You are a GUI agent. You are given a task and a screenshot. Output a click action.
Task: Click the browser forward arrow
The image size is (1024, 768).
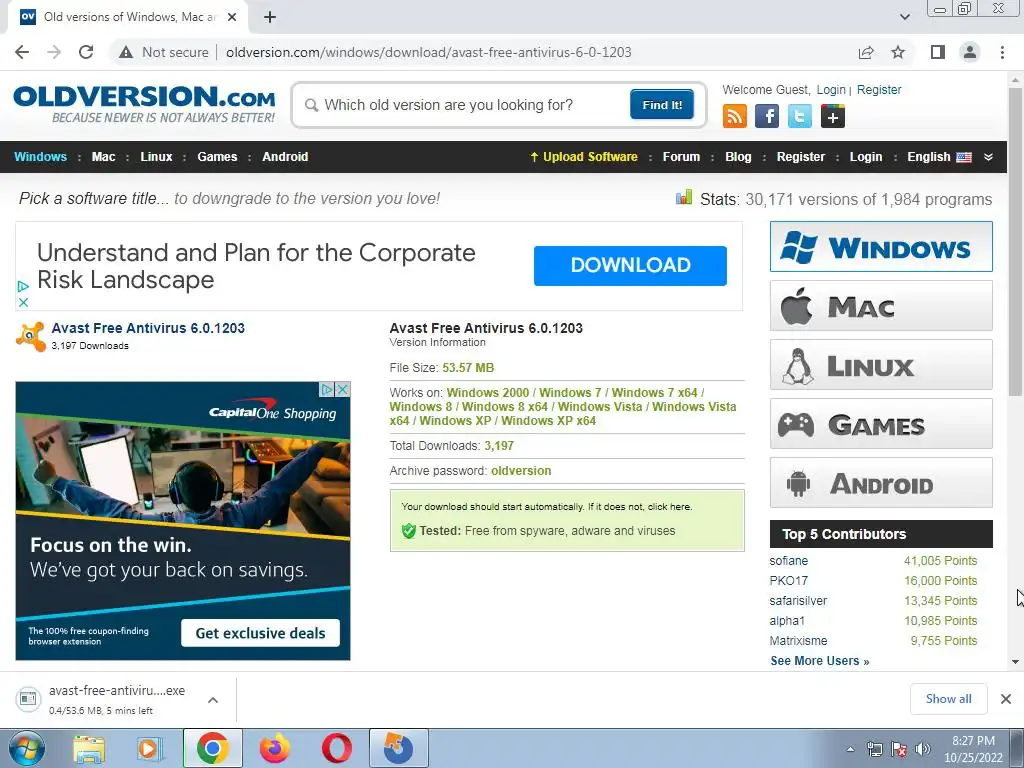[x=54, y=52]
